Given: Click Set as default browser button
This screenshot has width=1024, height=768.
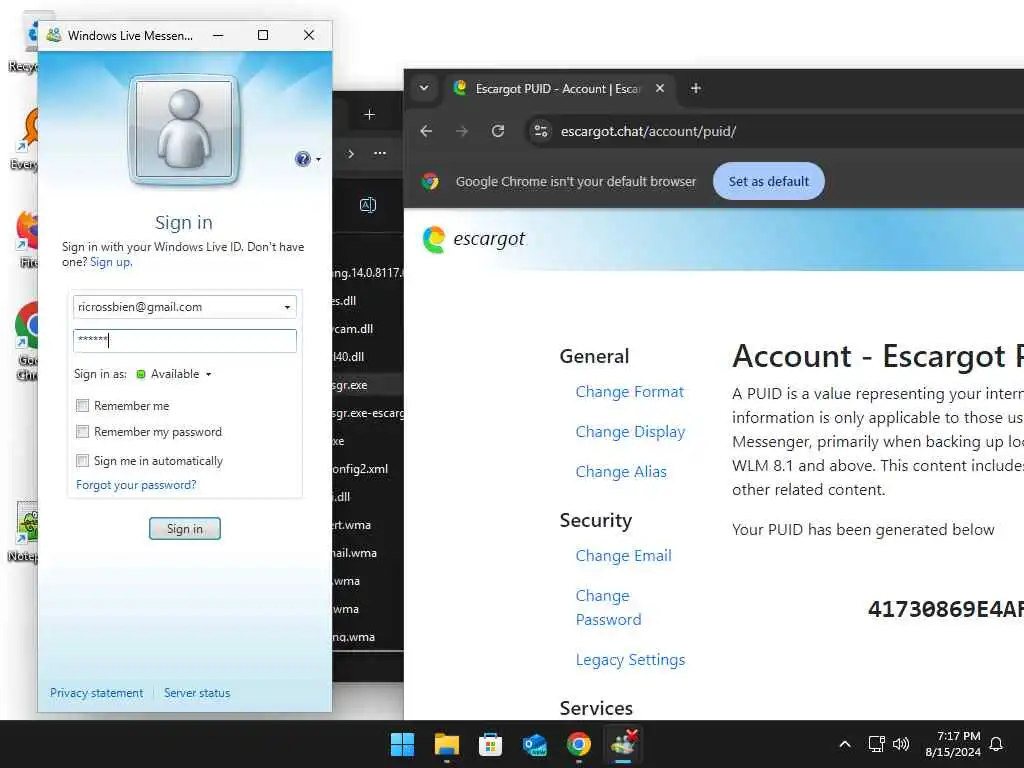Looking at the screenshot, I should click(x=768, y=182).
